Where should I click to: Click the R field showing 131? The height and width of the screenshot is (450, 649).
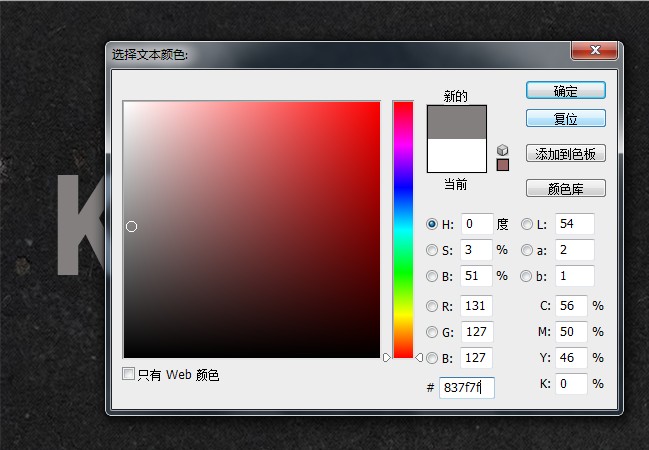[x=476, y=306]
